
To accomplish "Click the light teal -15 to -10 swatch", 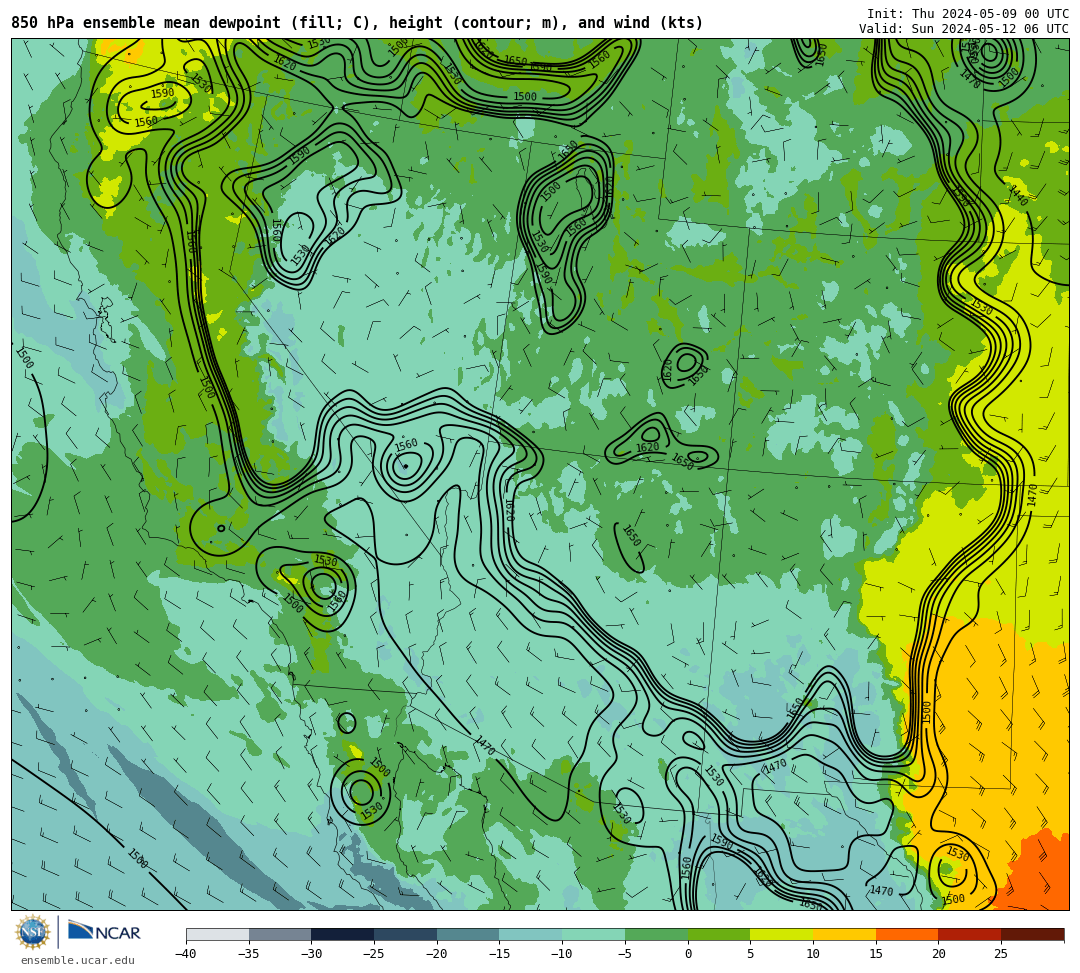I will click(x=530, y=934).
